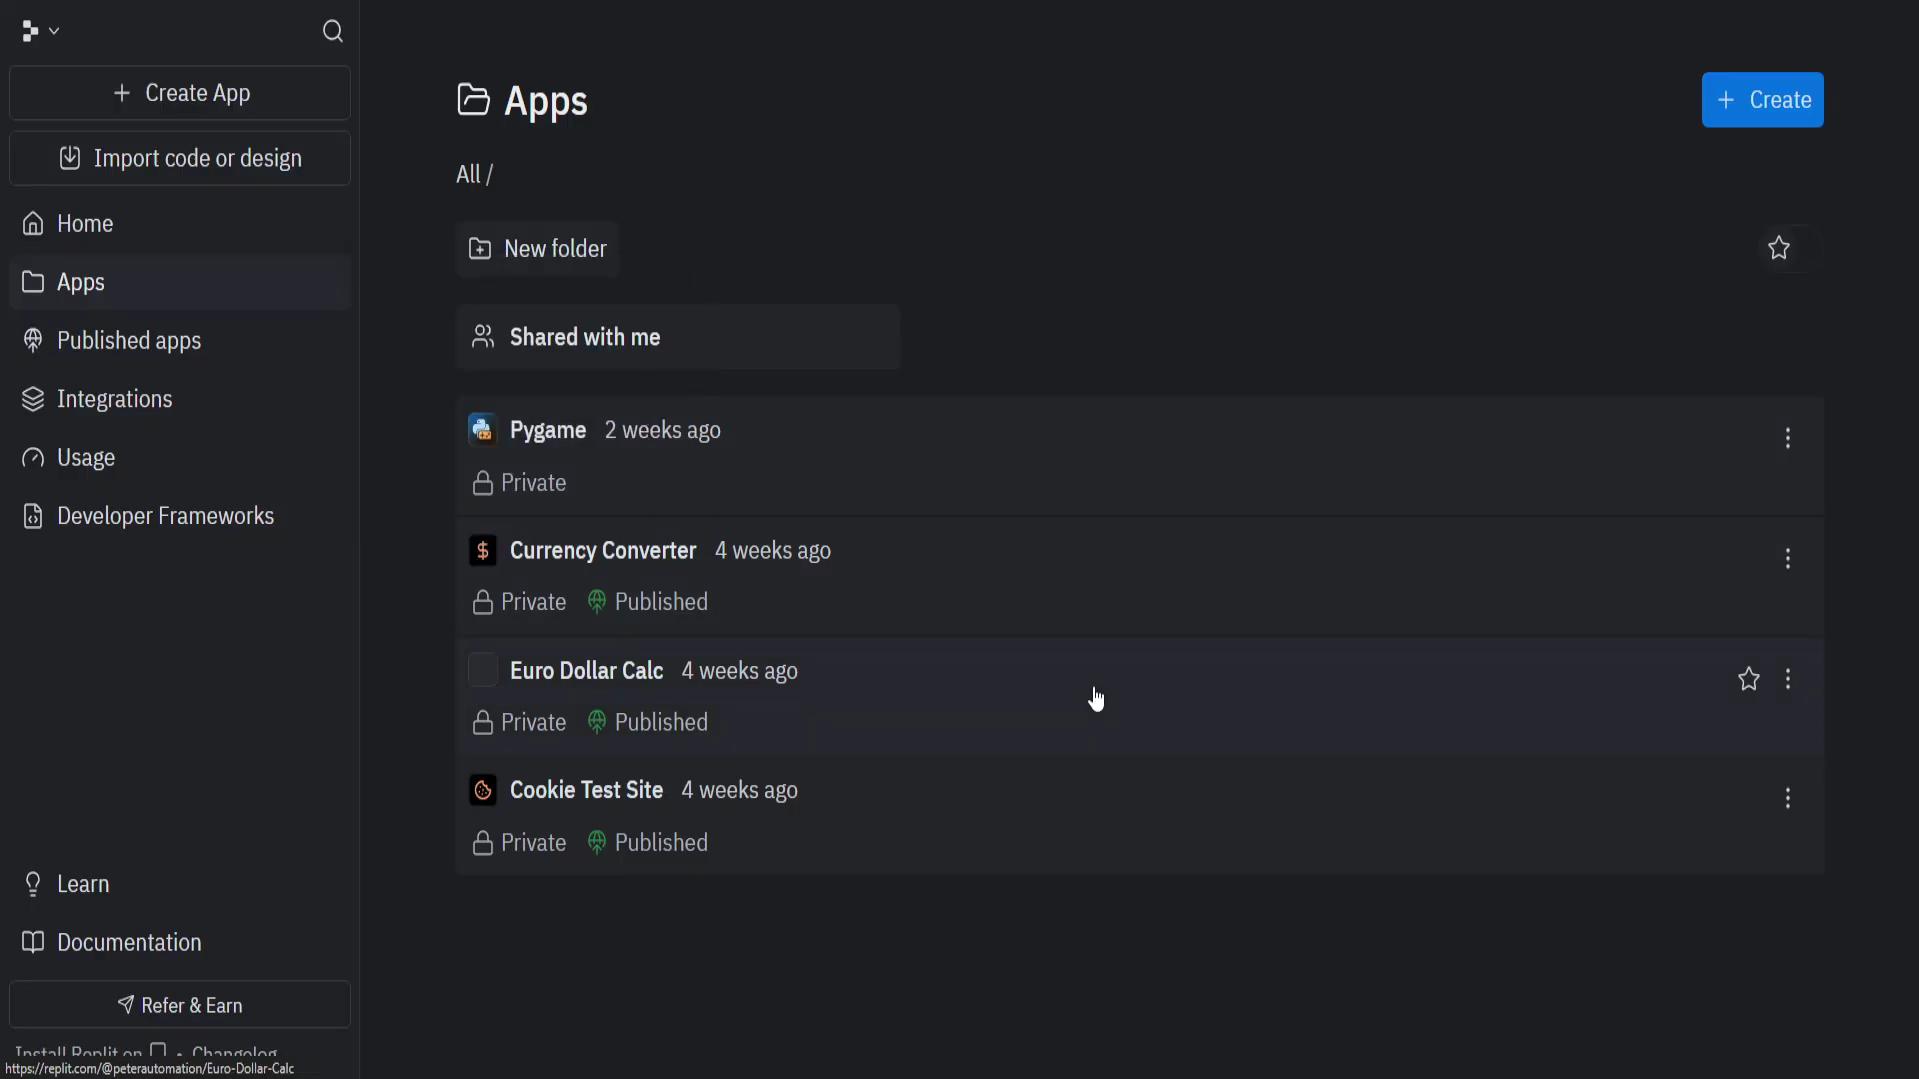Toggle the favorites filter star button
The width and height of the screenshot is (1919, 1079).
[1778, 248]
